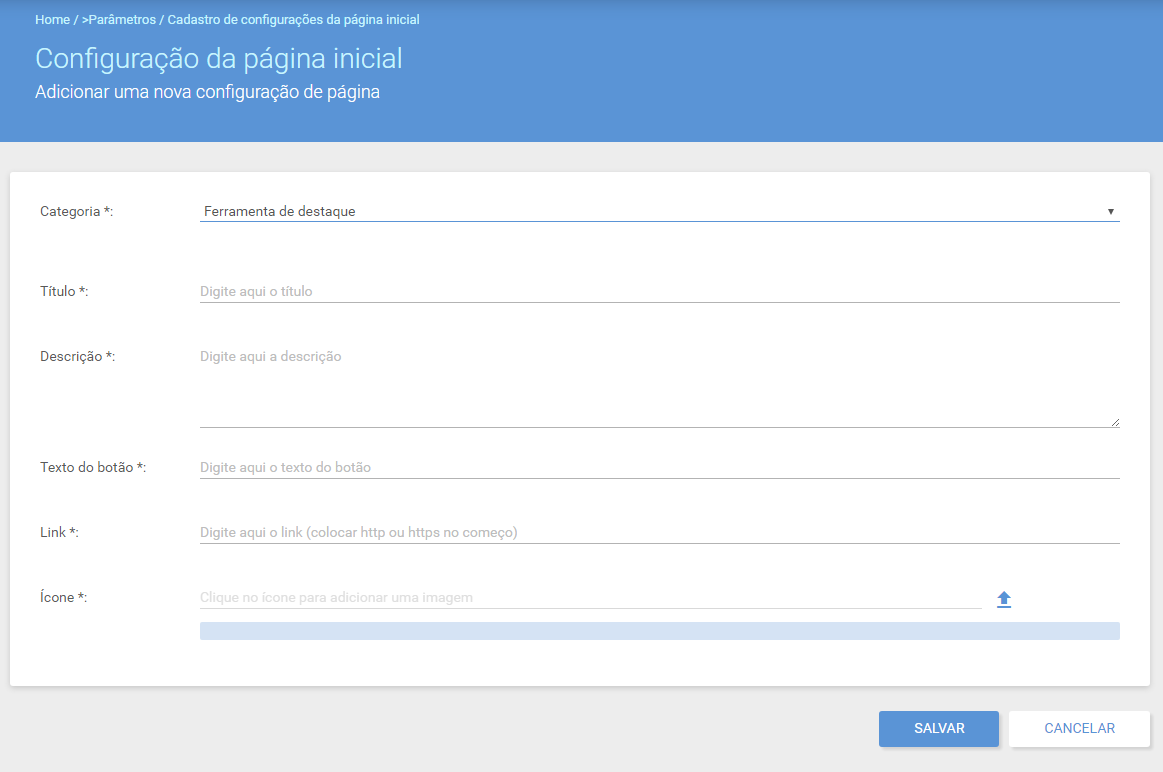Click the Descrição textarea resize handle
This screenshot has height=772, width=1163.
1115,422
